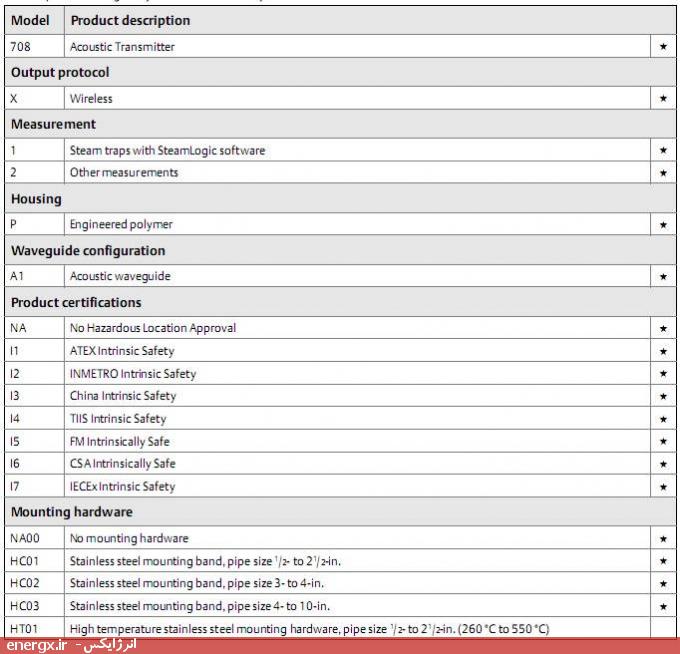This screenshot has height=654, width=680.
Task: Click the star for TIIS Intrinsic Safety
Action: (663, 419)
